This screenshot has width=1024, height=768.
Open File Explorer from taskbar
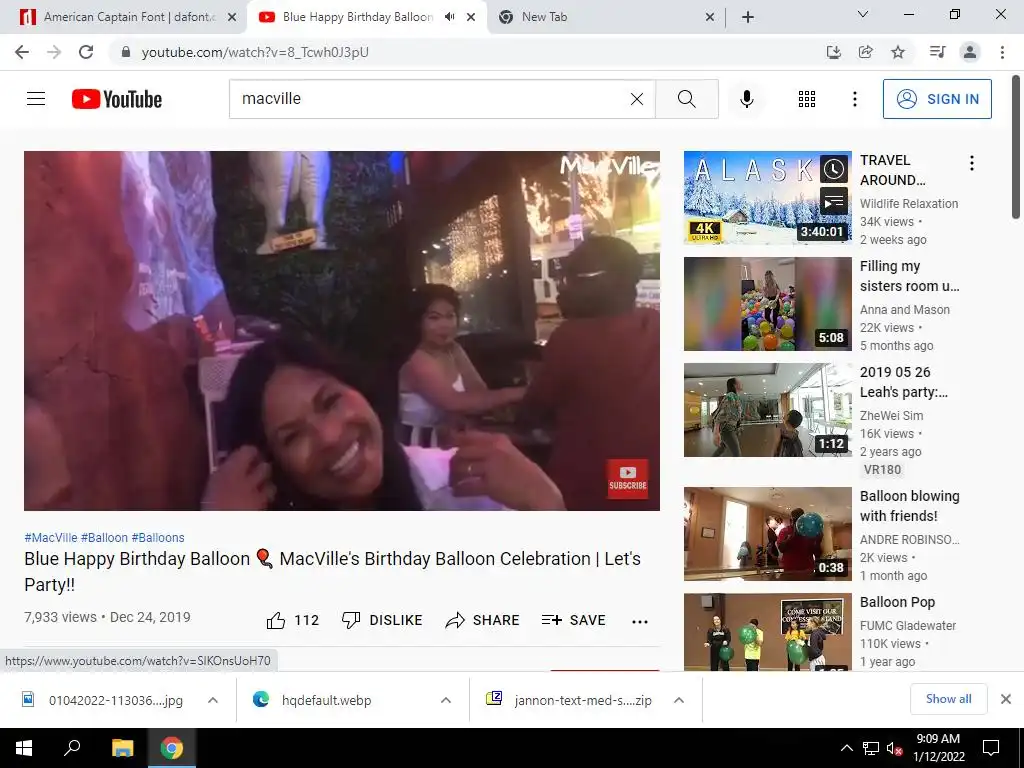(122, 748)
